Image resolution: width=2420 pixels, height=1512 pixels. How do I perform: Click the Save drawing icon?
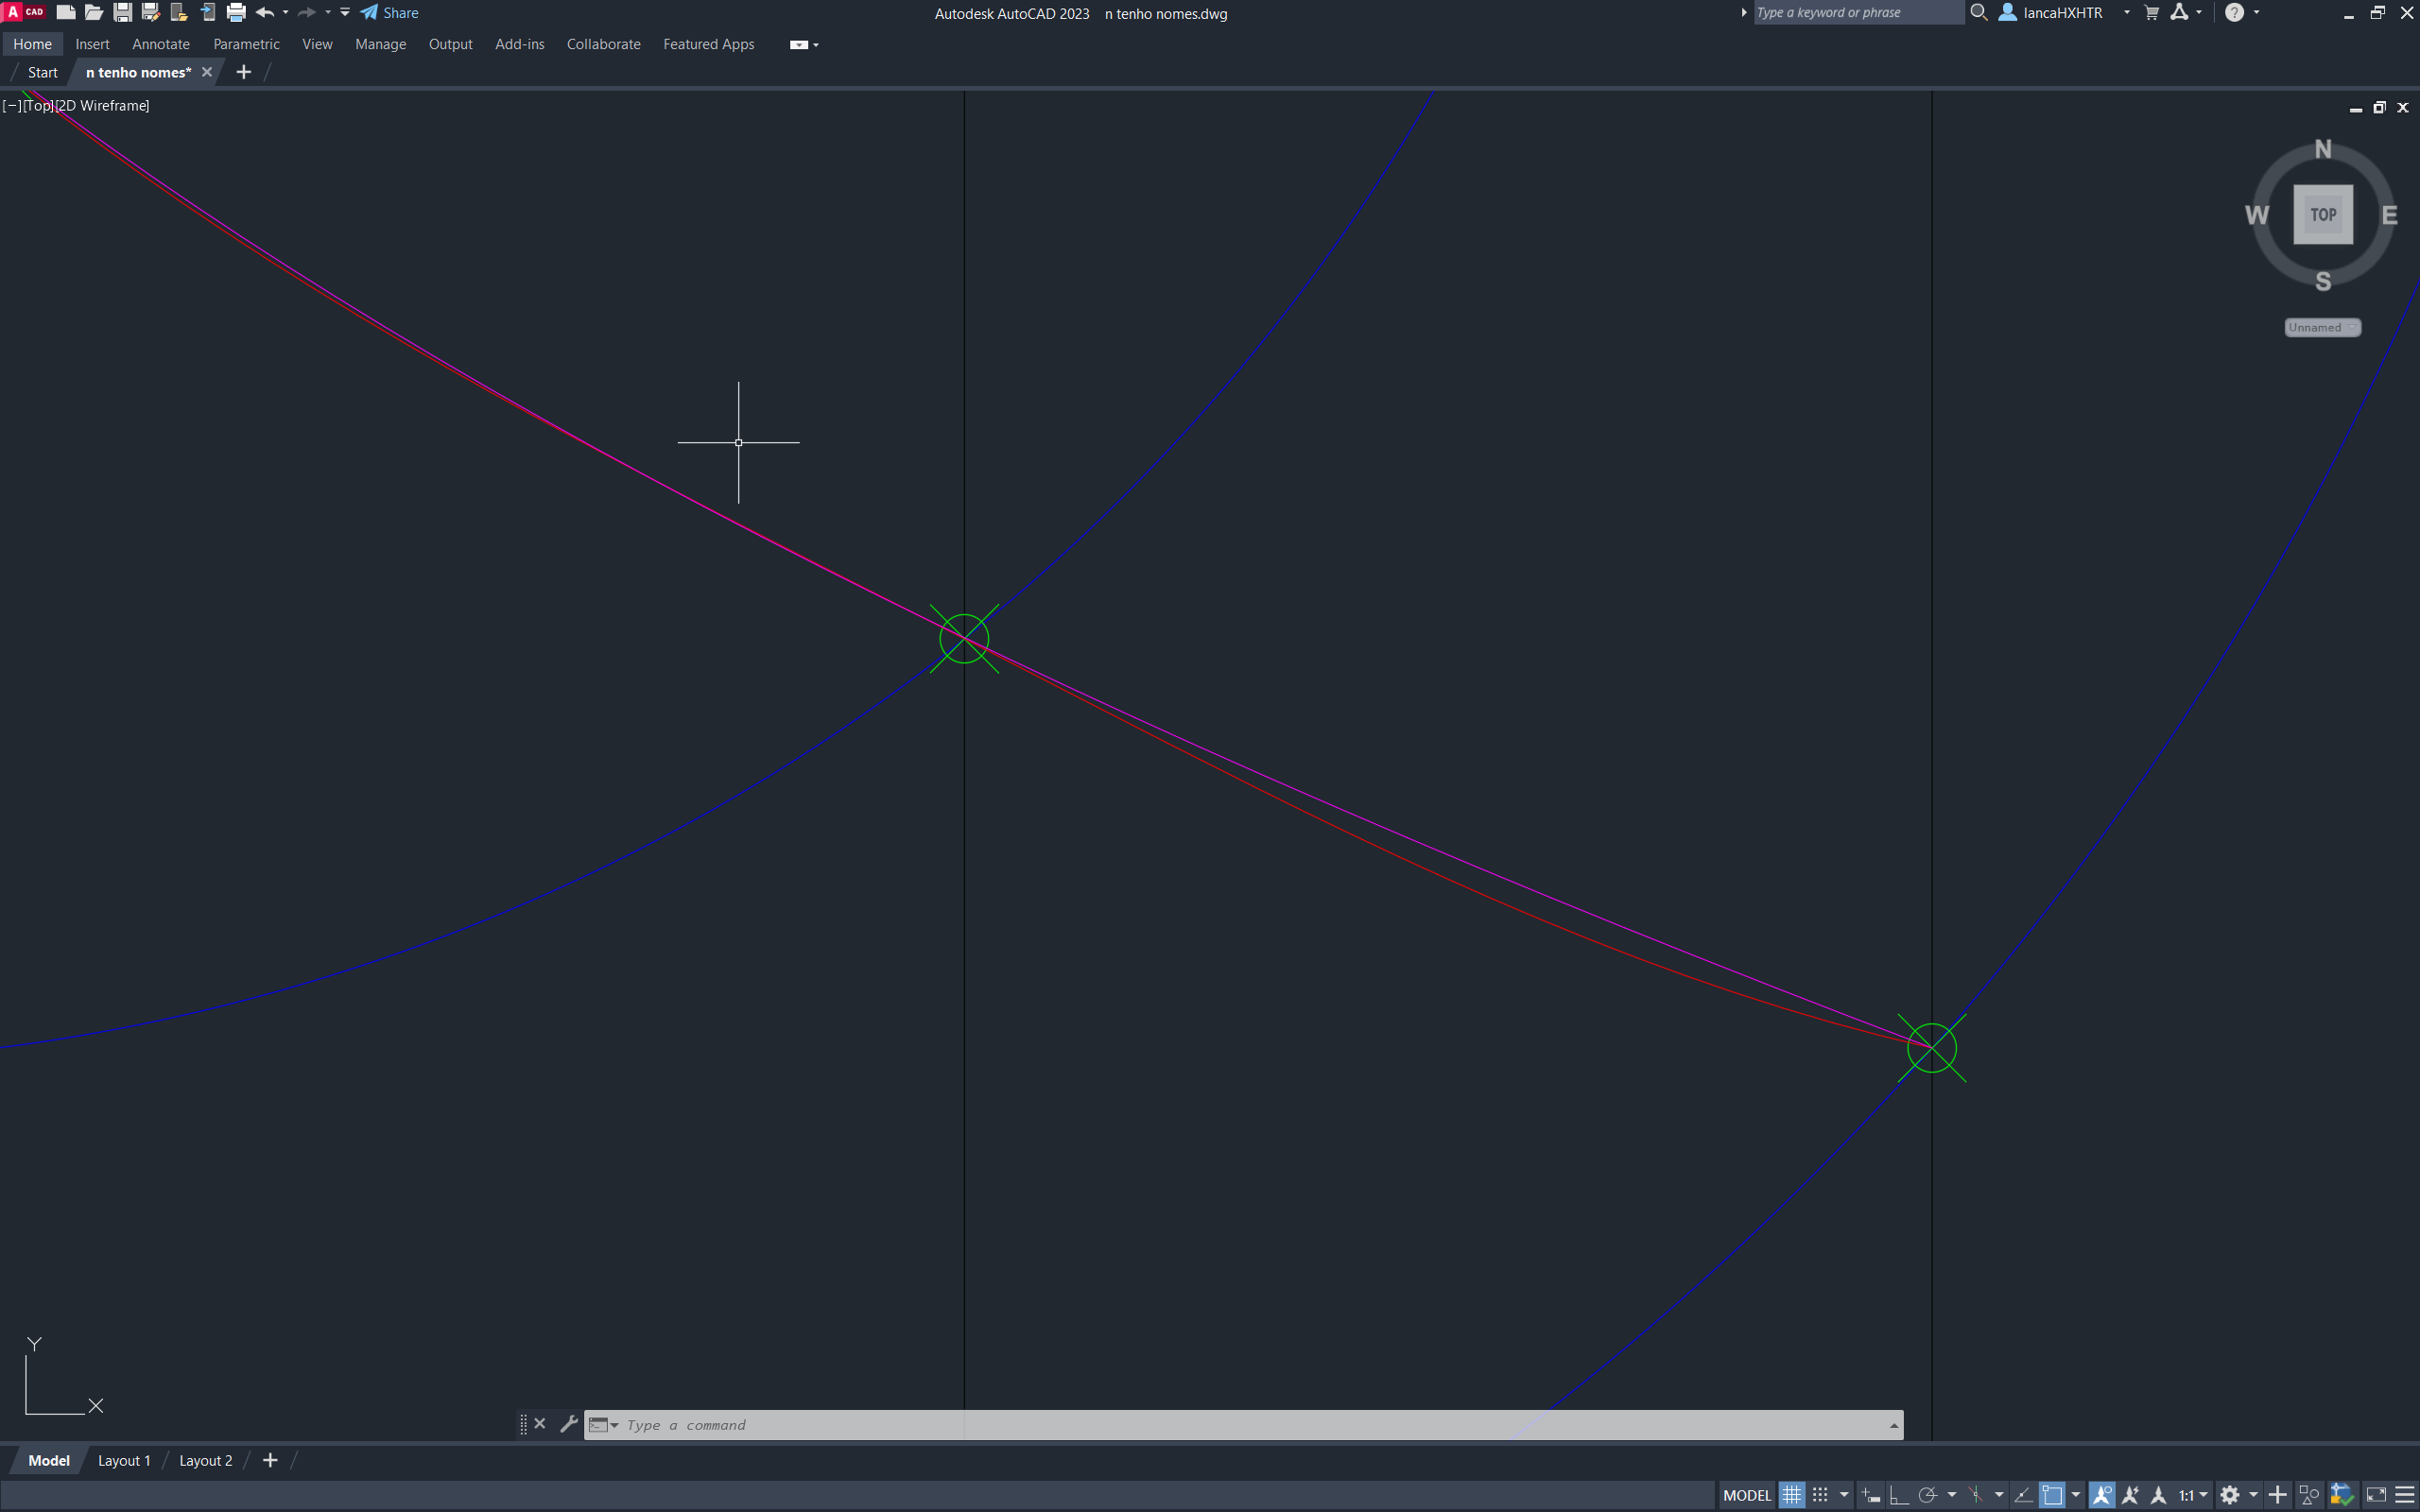pos(123,13)
